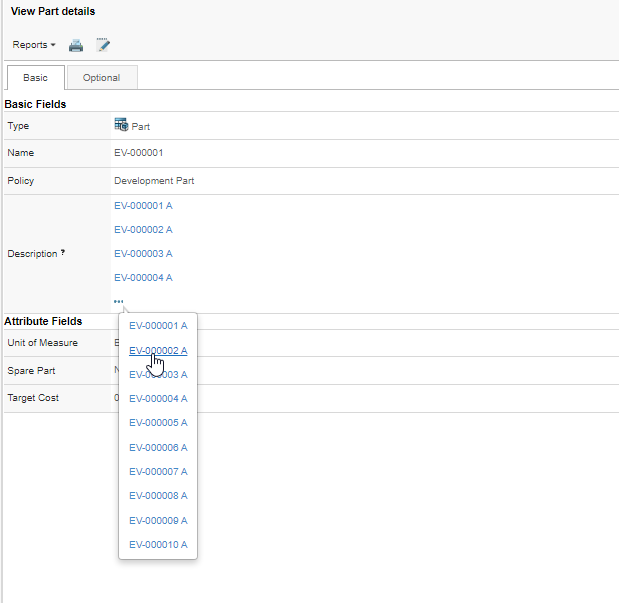Select underlined EV-000002 A in popup list
This screenshot has height=603, width=619.
(158, 350)
